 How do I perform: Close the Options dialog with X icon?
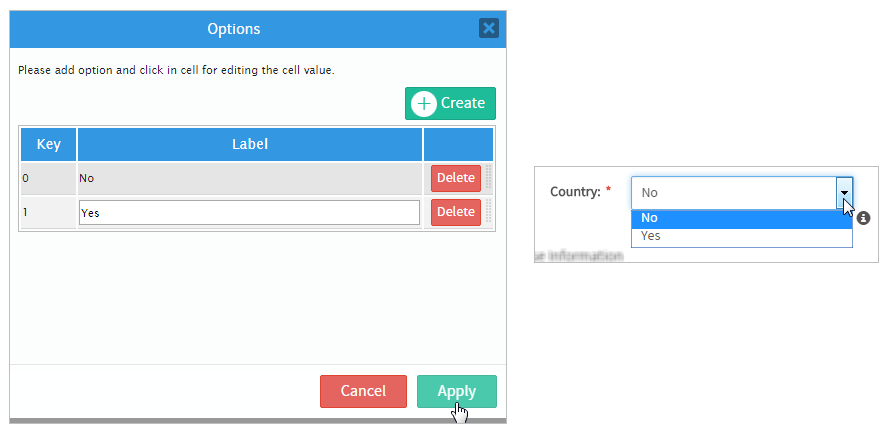coord(489,28)
